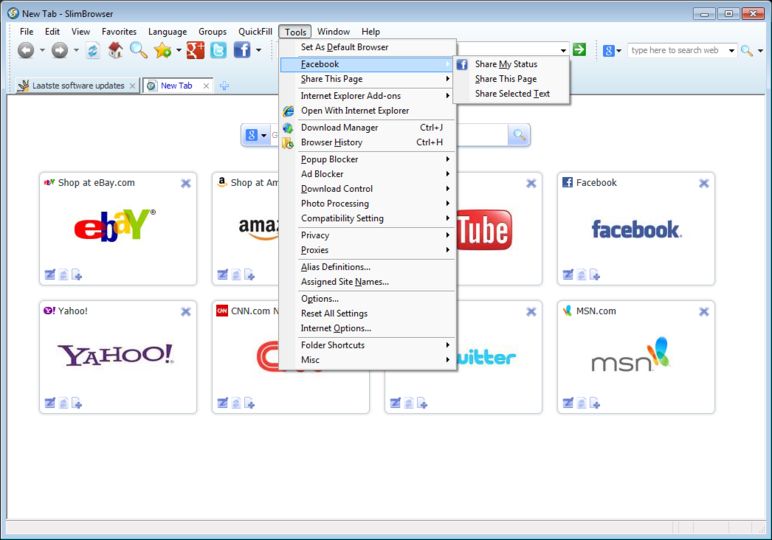Click the Twitter toolbar icon
The height and width of the screenshot is (540, 772).
(219, 50)
